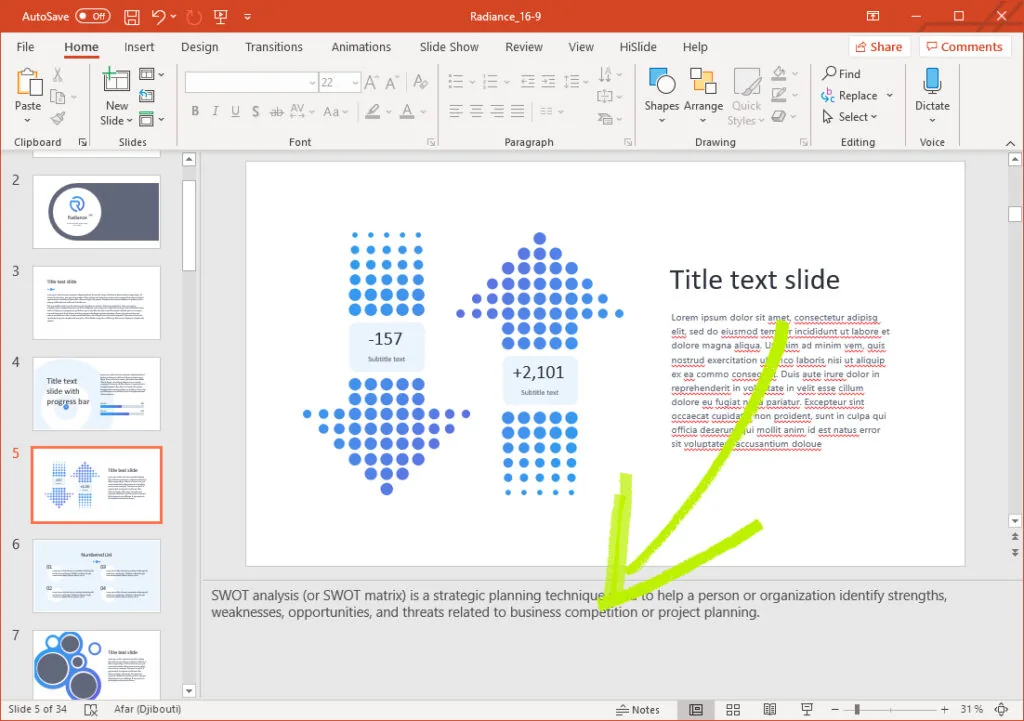1024x721 pixels.
Task: Click Text Highlight Color button
Action: tap(373, 112)
